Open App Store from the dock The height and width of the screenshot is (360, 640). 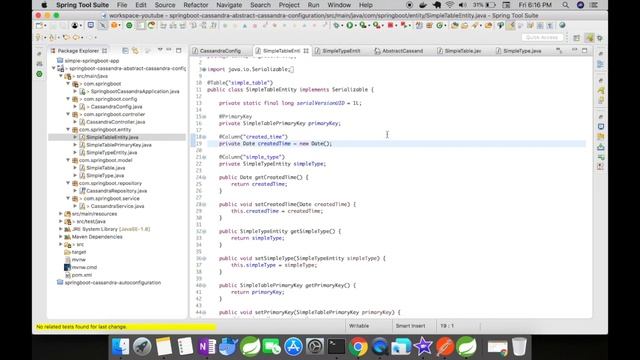293,347
